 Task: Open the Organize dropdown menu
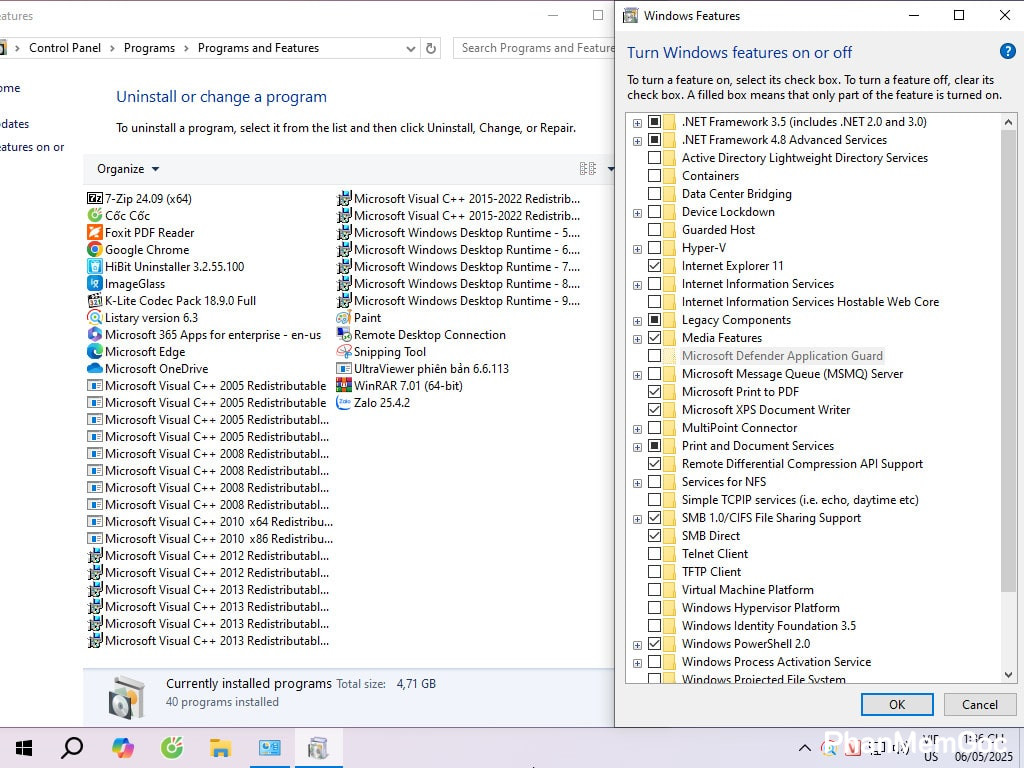click(127, 169)
